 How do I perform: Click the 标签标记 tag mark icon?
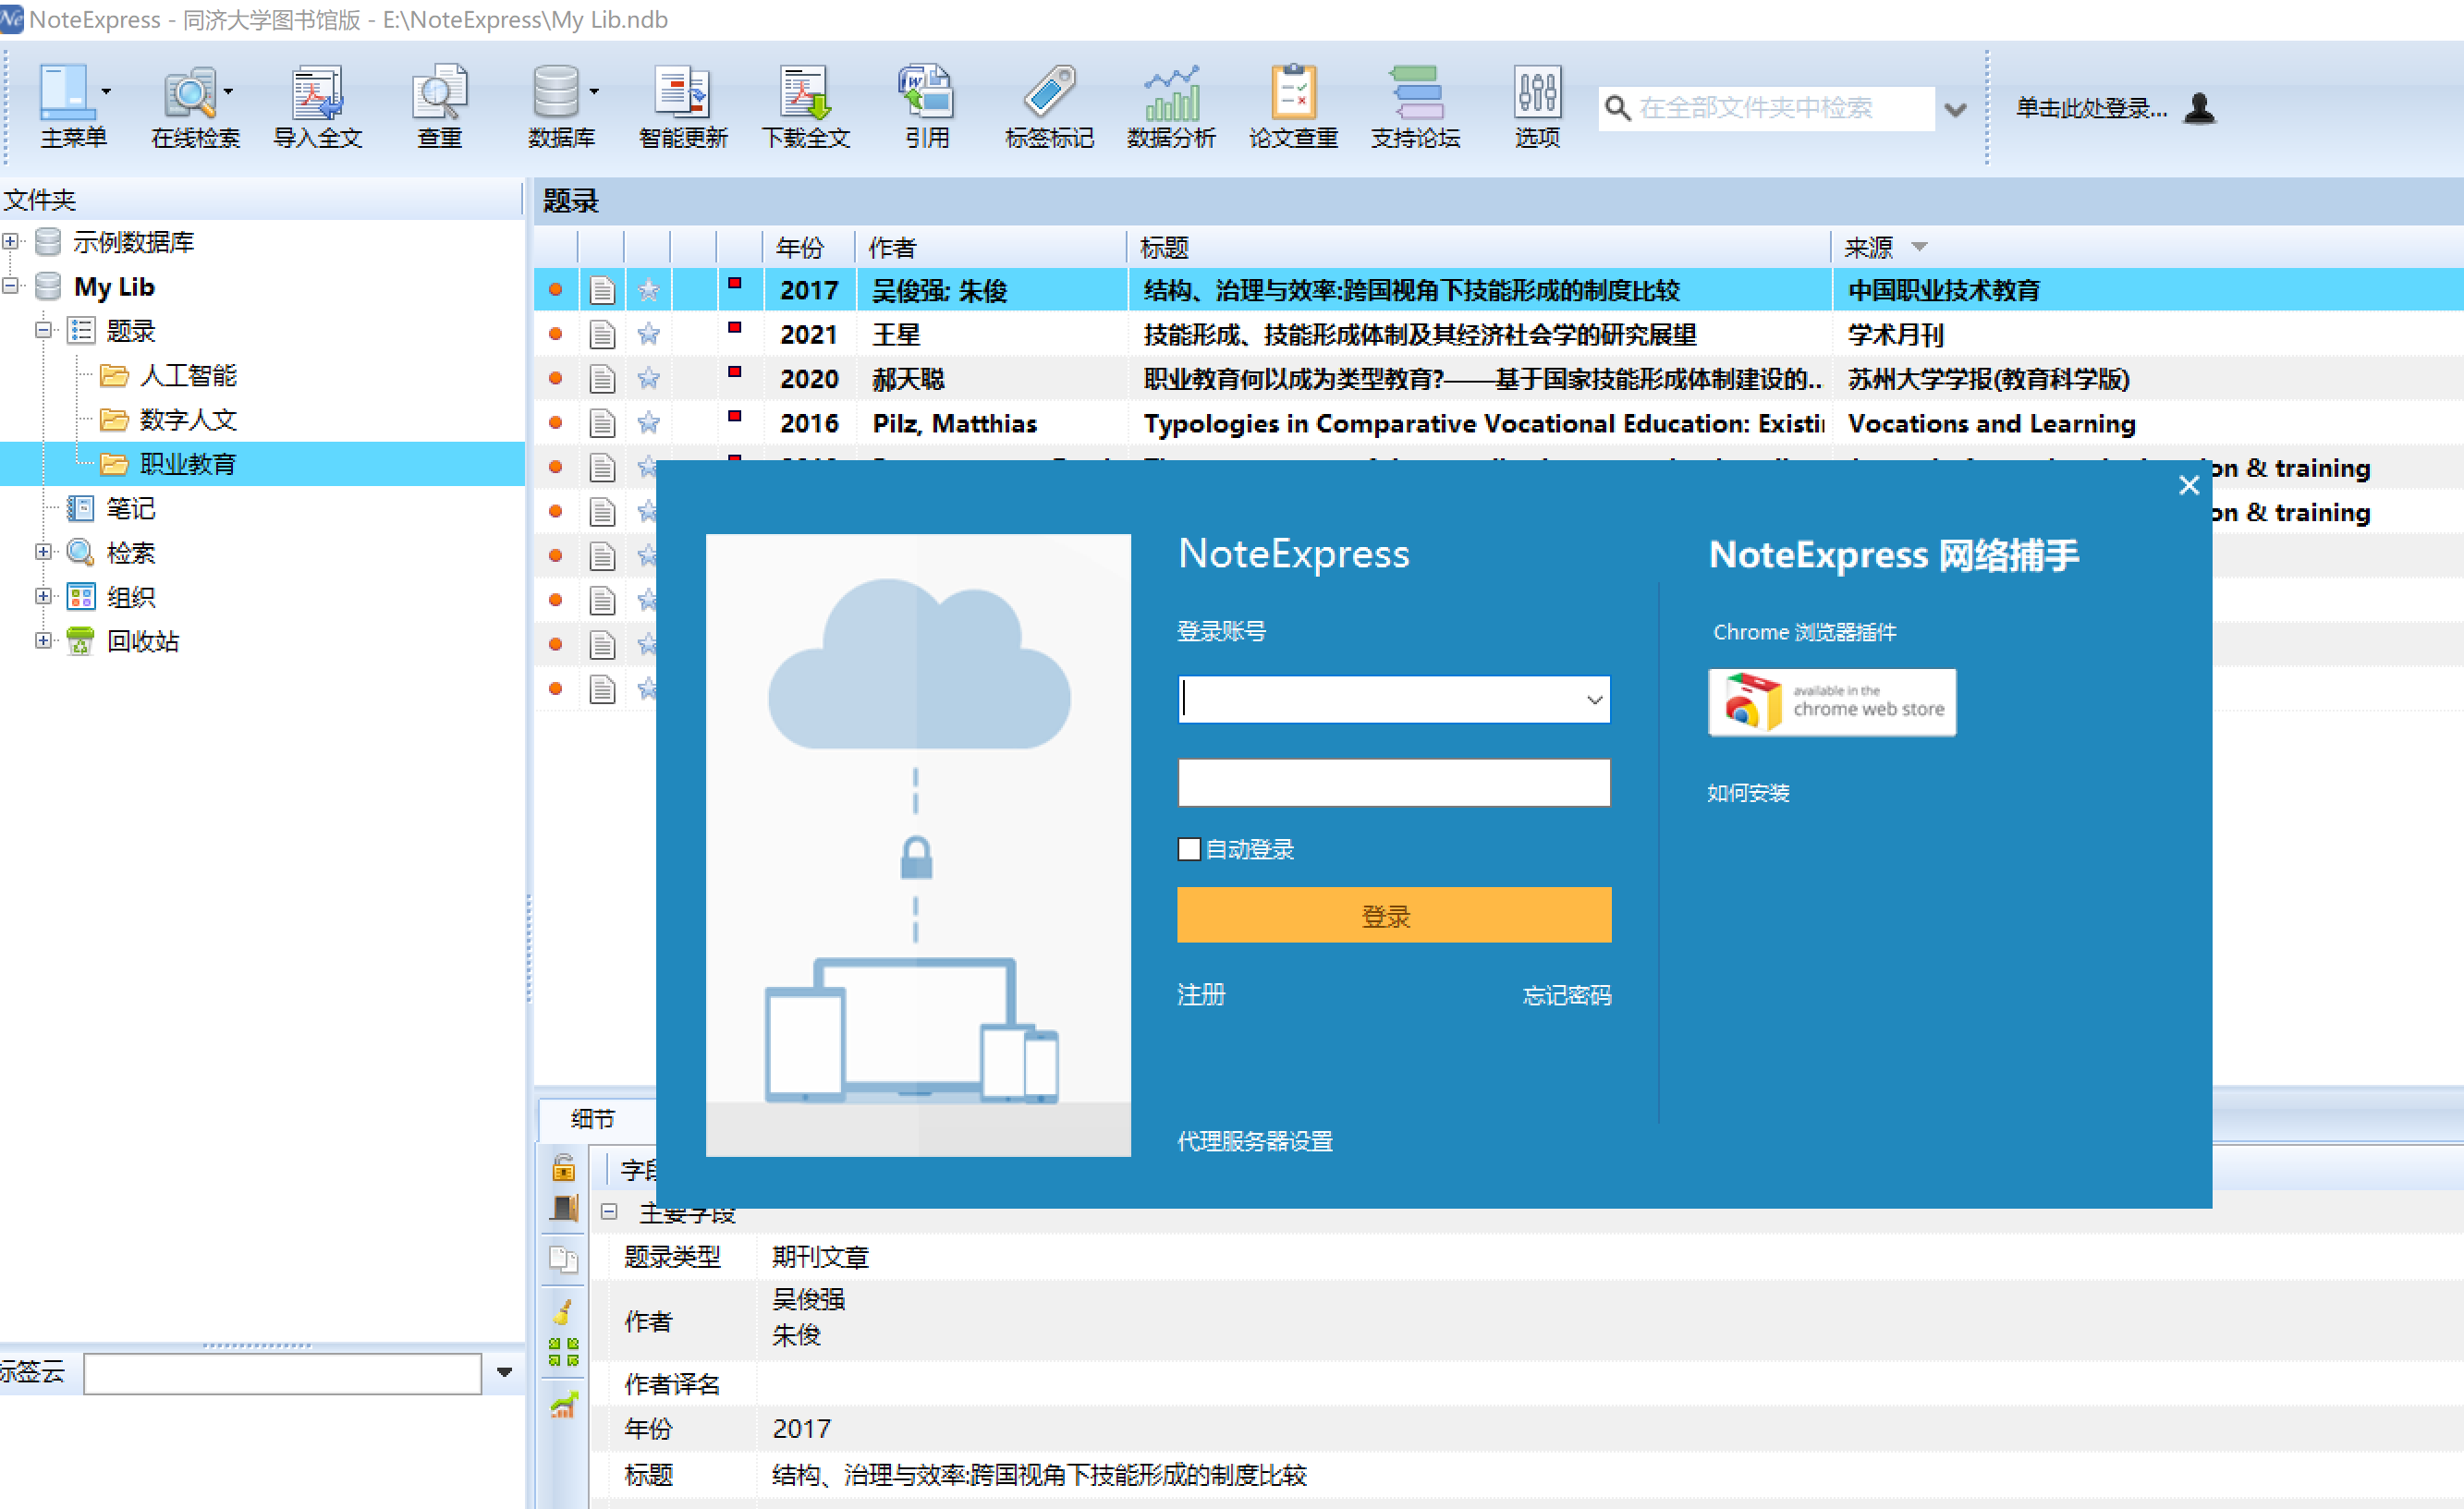point(1049,92)
